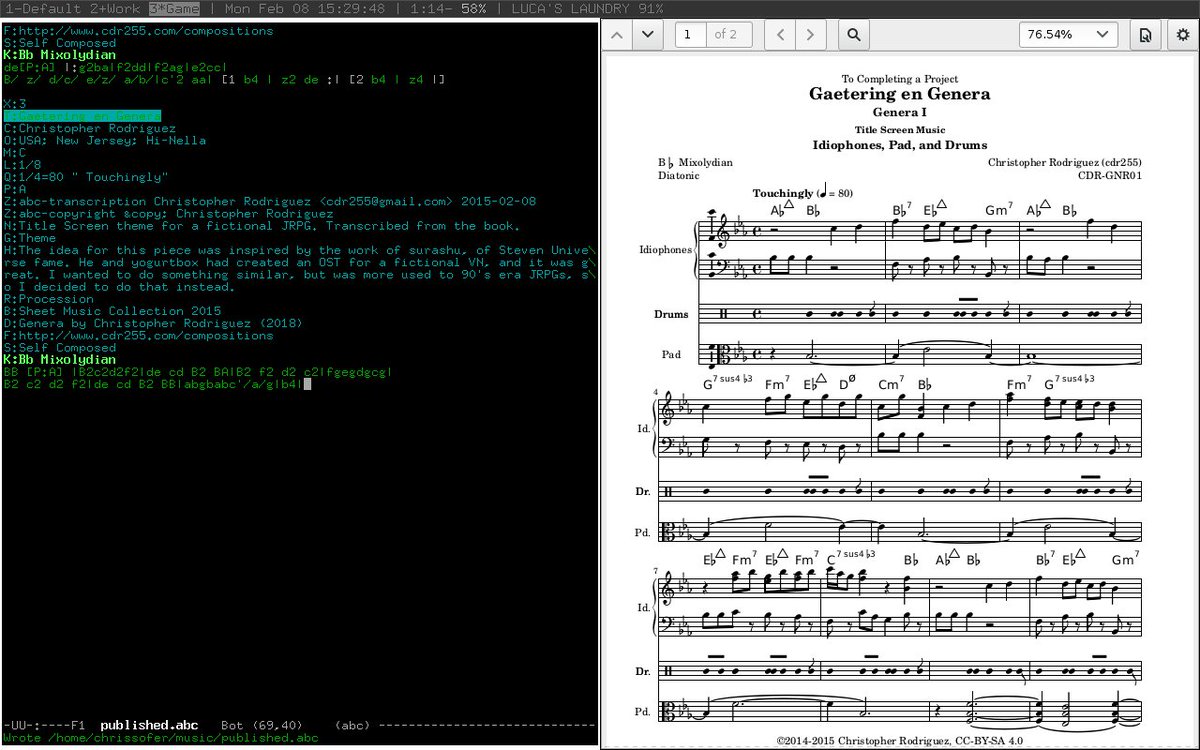Image resolution: width=1200 pixels, height=750 pixels.
Task: Click the back navigation arrow in the PDF toolbar
Action: tap(779, 34)
